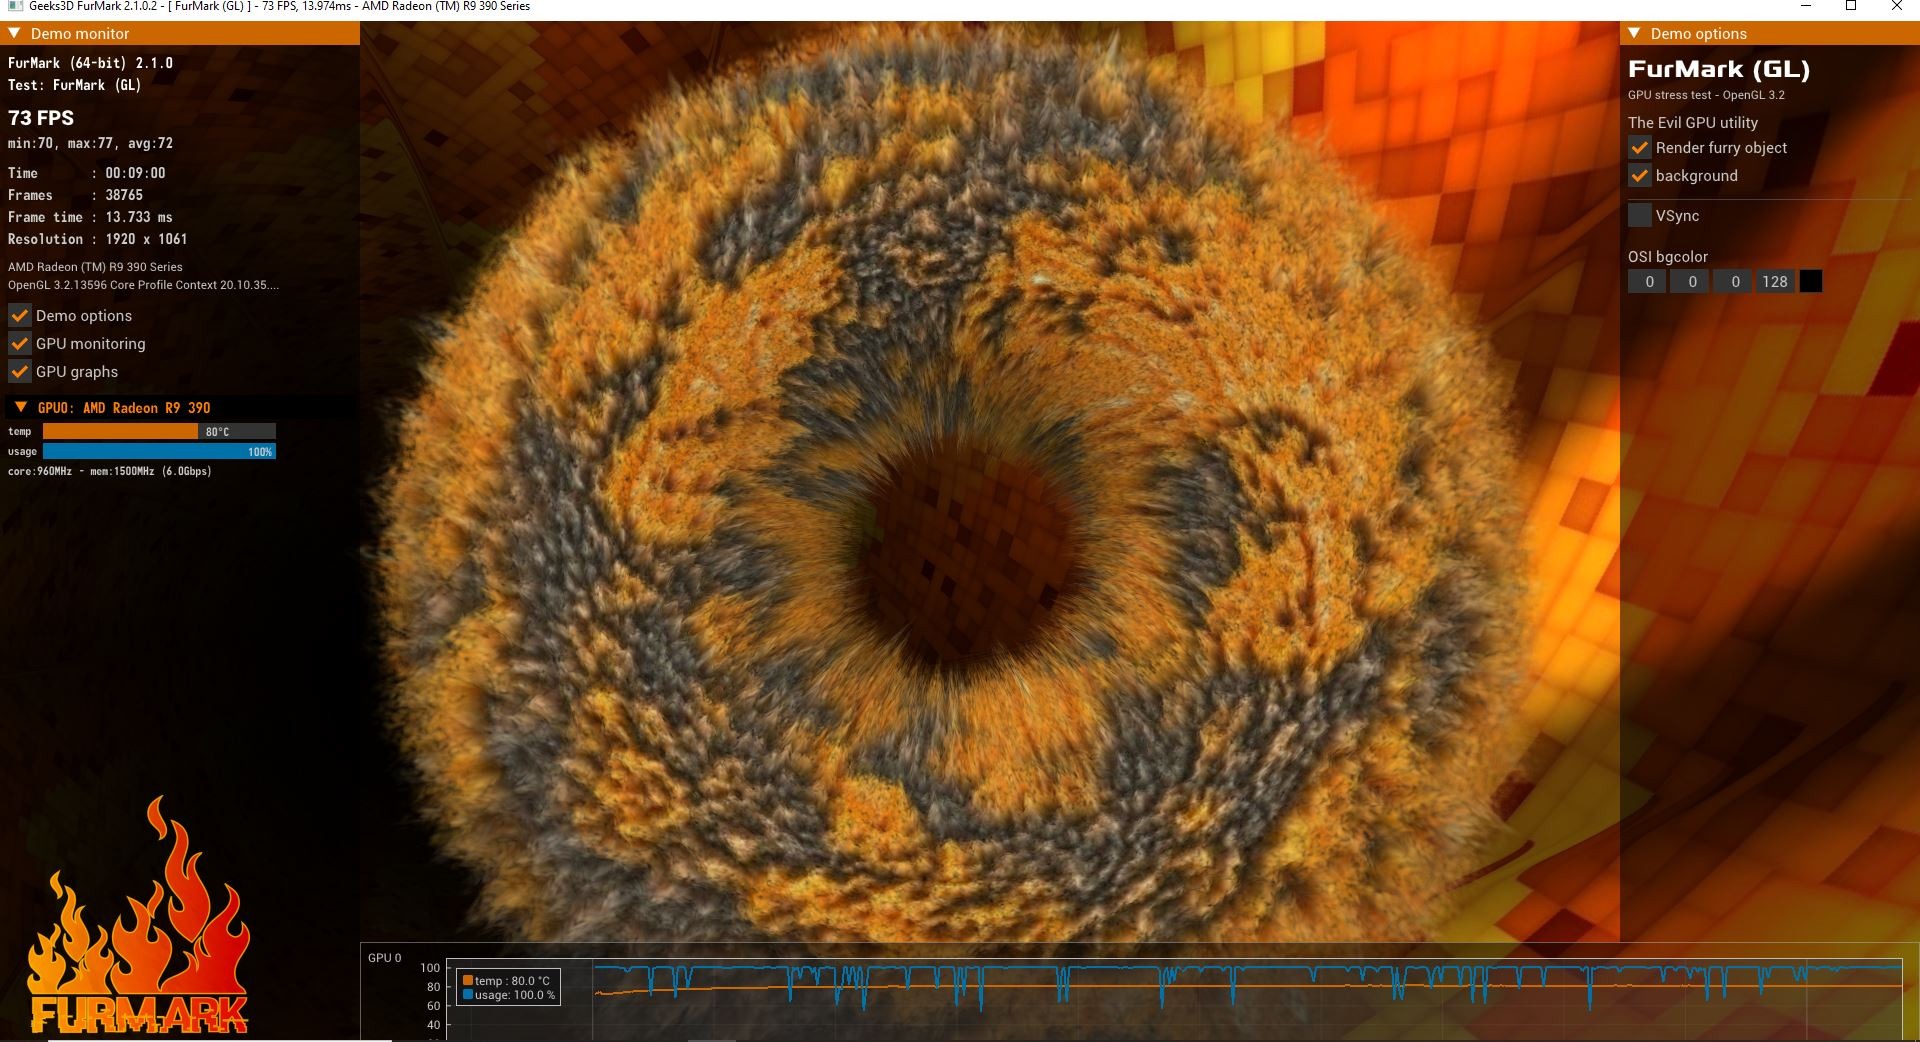Click the GPU usage bar showing 100%
Viewport: 1920px width, 1042px height.
[x=159, y=451]
